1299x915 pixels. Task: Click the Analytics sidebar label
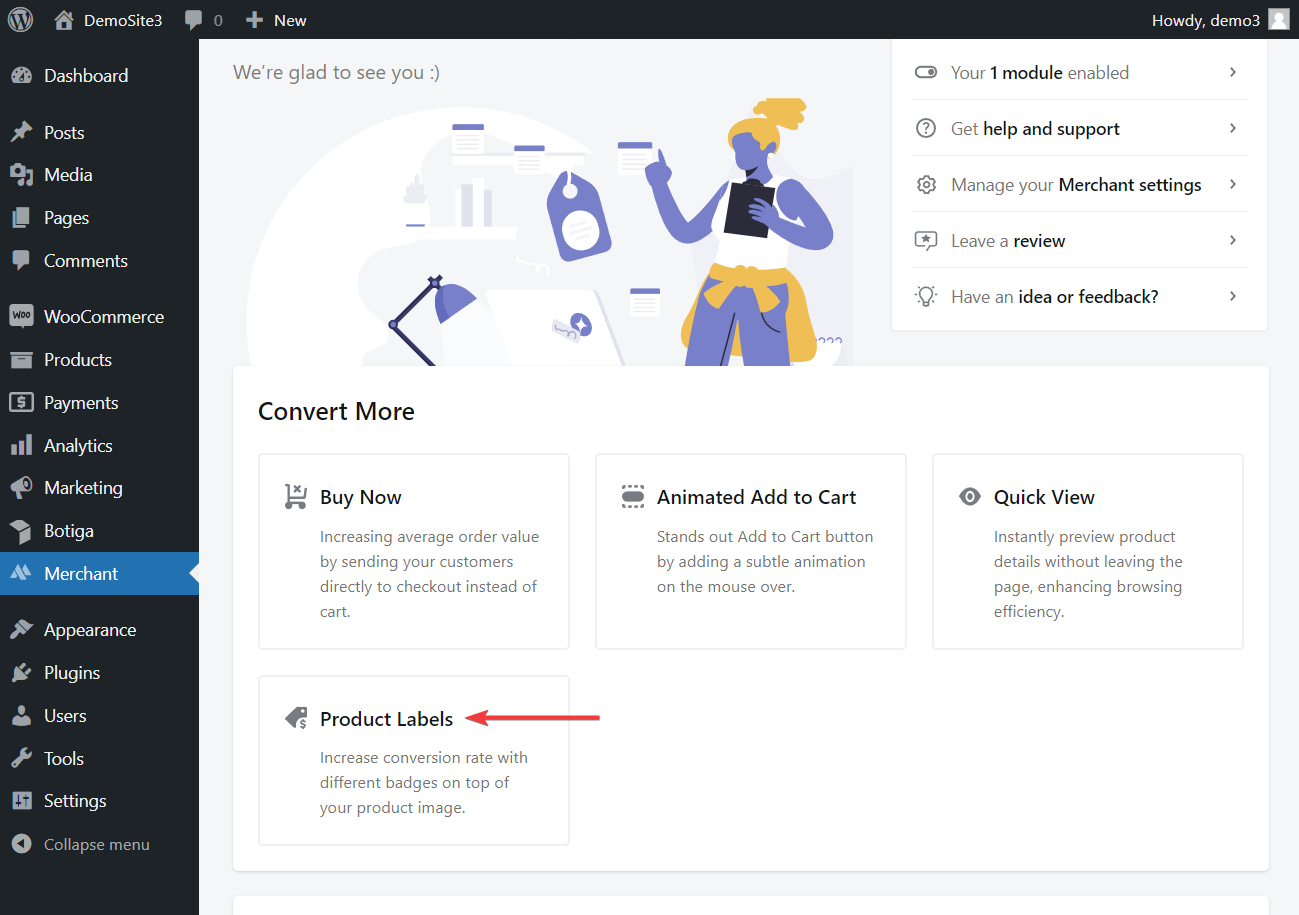(x=78, y=446)
